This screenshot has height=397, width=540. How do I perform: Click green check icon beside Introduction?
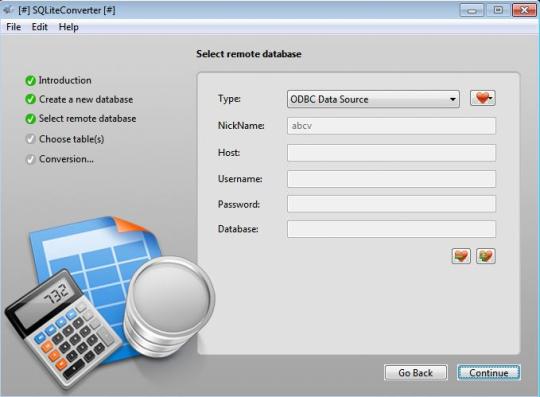31,81
